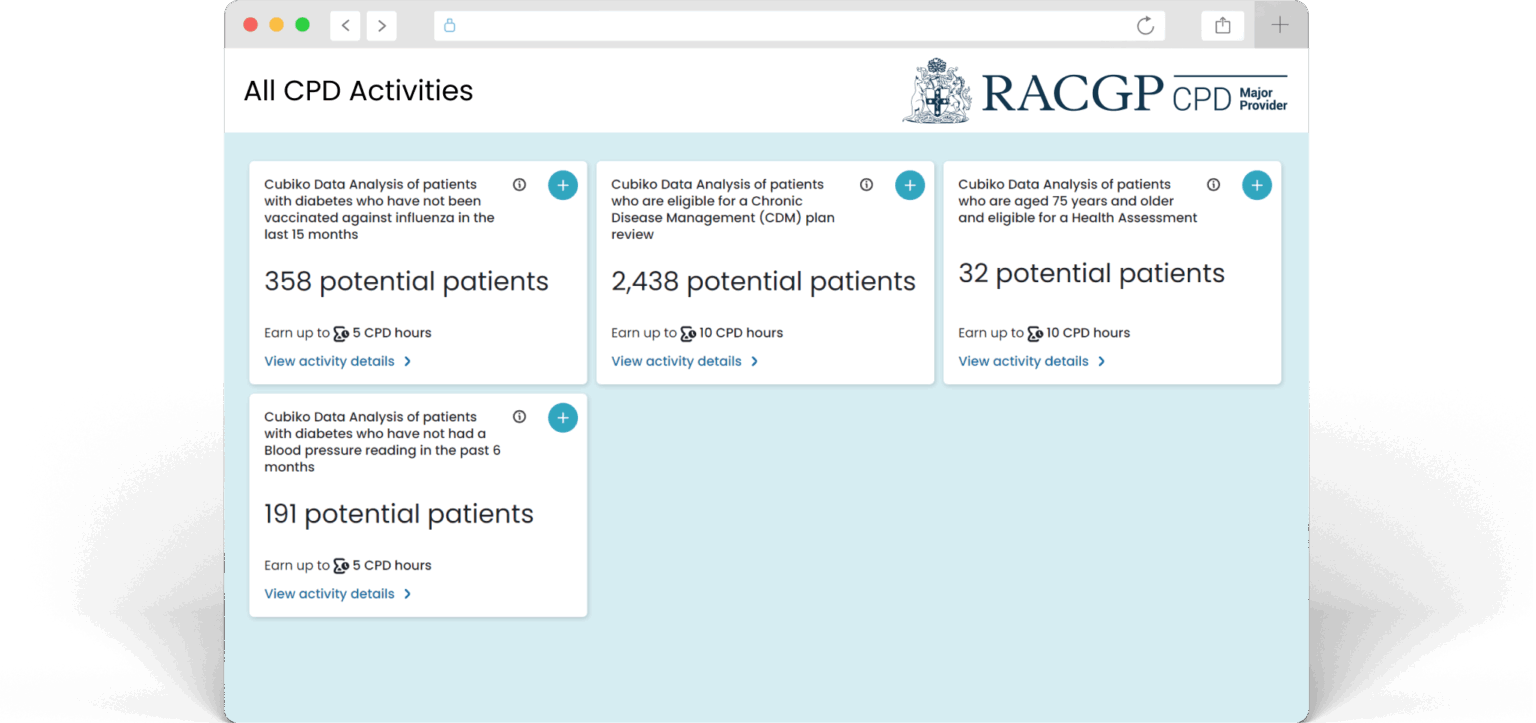
Task: View activity details for the CDM plan review
Action: [684, 362]
